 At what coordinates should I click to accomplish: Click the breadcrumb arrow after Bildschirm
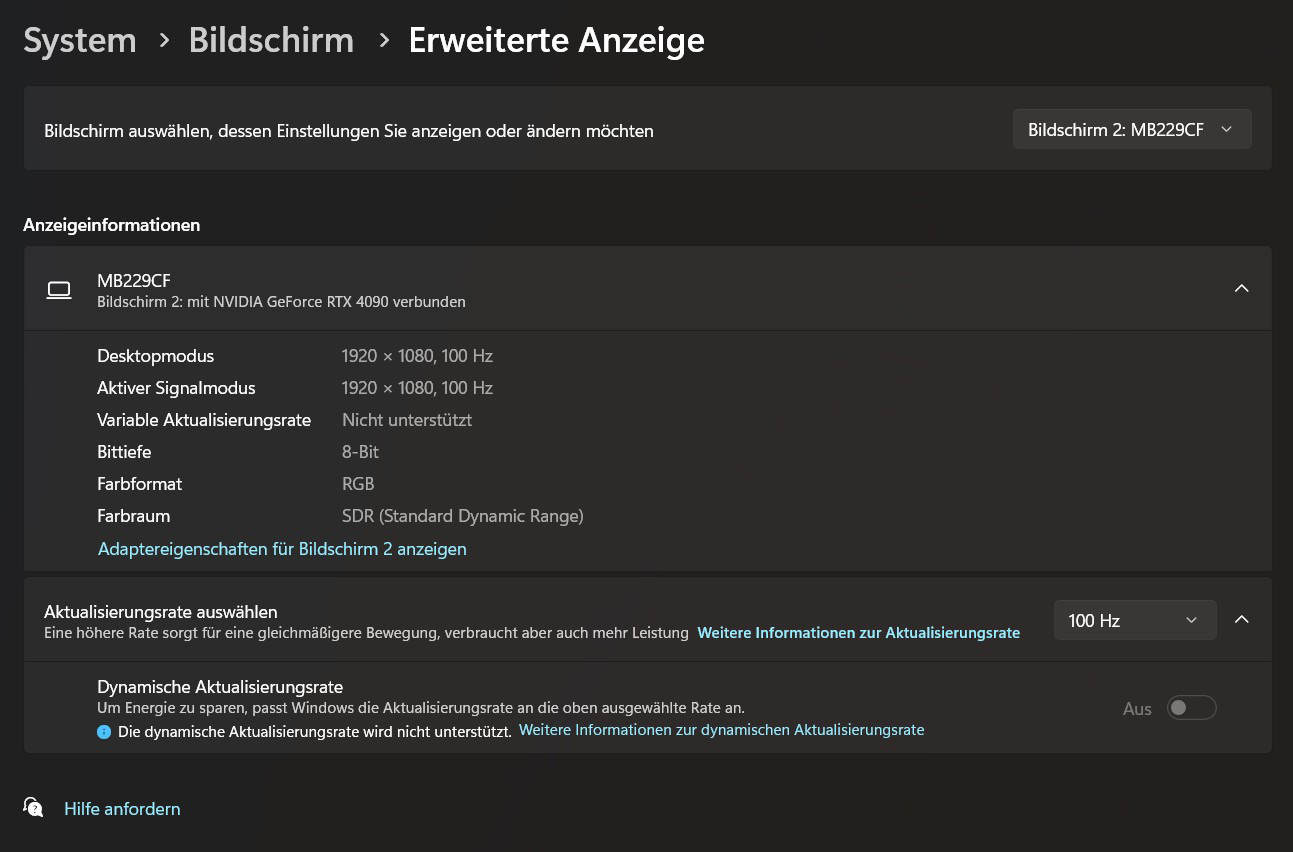point(383,40)
